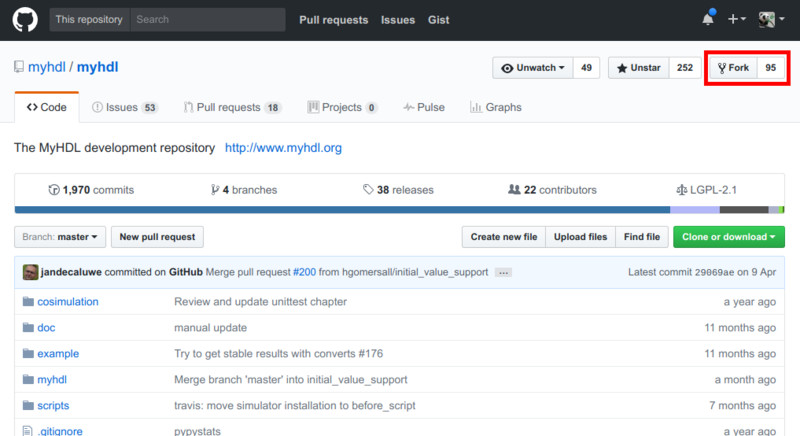Click the GitHub Octocat logo
800x436 pixels.
(x=25, y=20)
